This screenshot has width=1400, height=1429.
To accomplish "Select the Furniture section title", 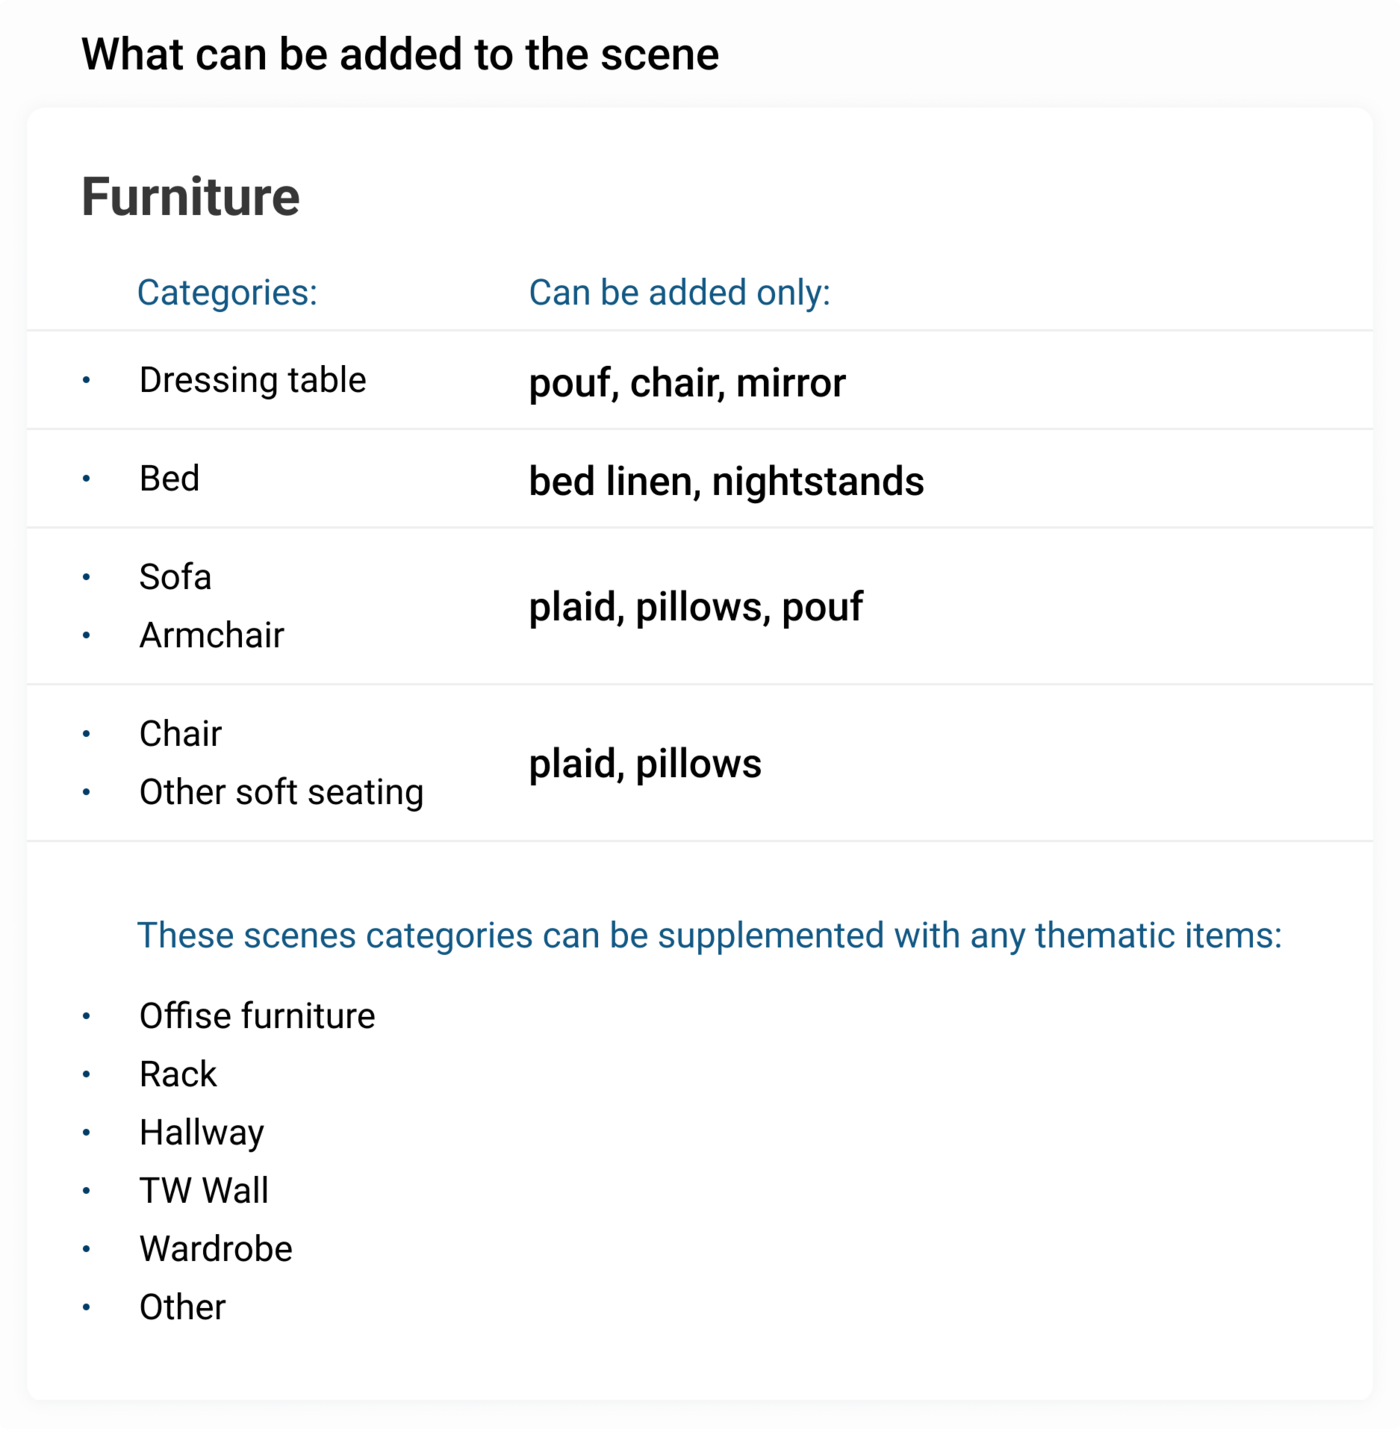I will click(x=191, y=196).
